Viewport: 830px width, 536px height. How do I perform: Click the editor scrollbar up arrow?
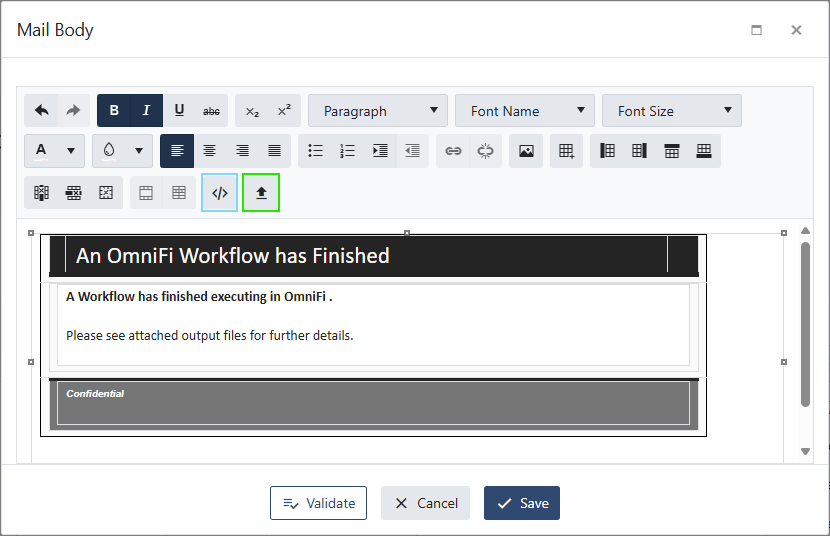805,231
